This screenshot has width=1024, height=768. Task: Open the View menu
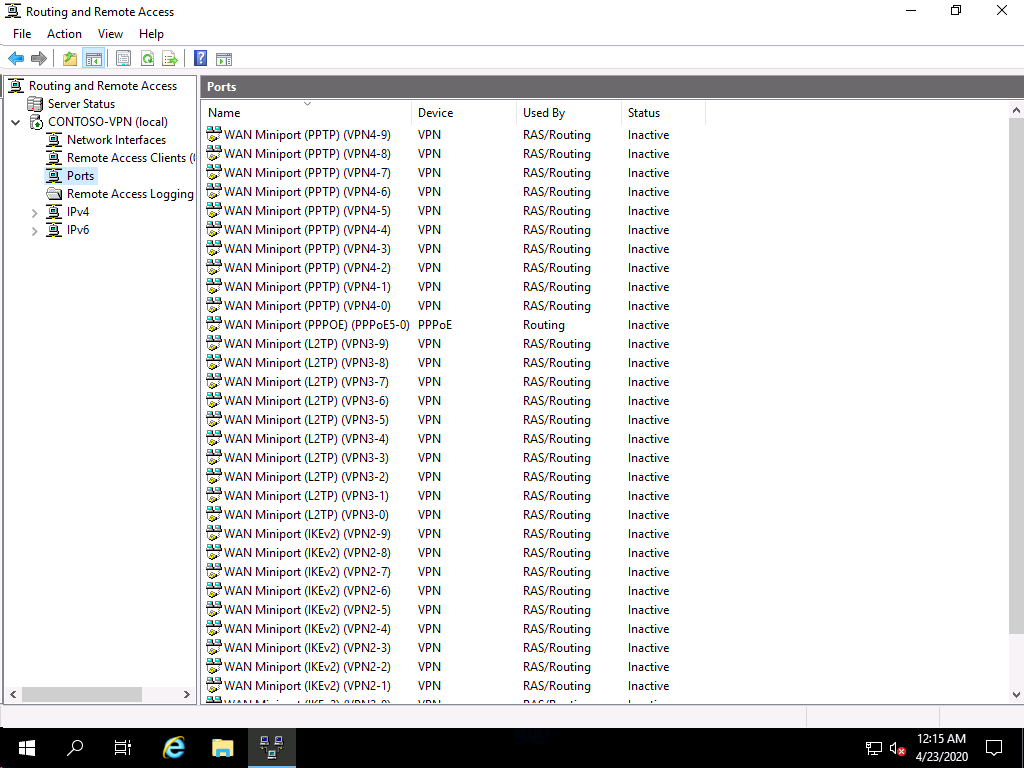click(110, 34)
